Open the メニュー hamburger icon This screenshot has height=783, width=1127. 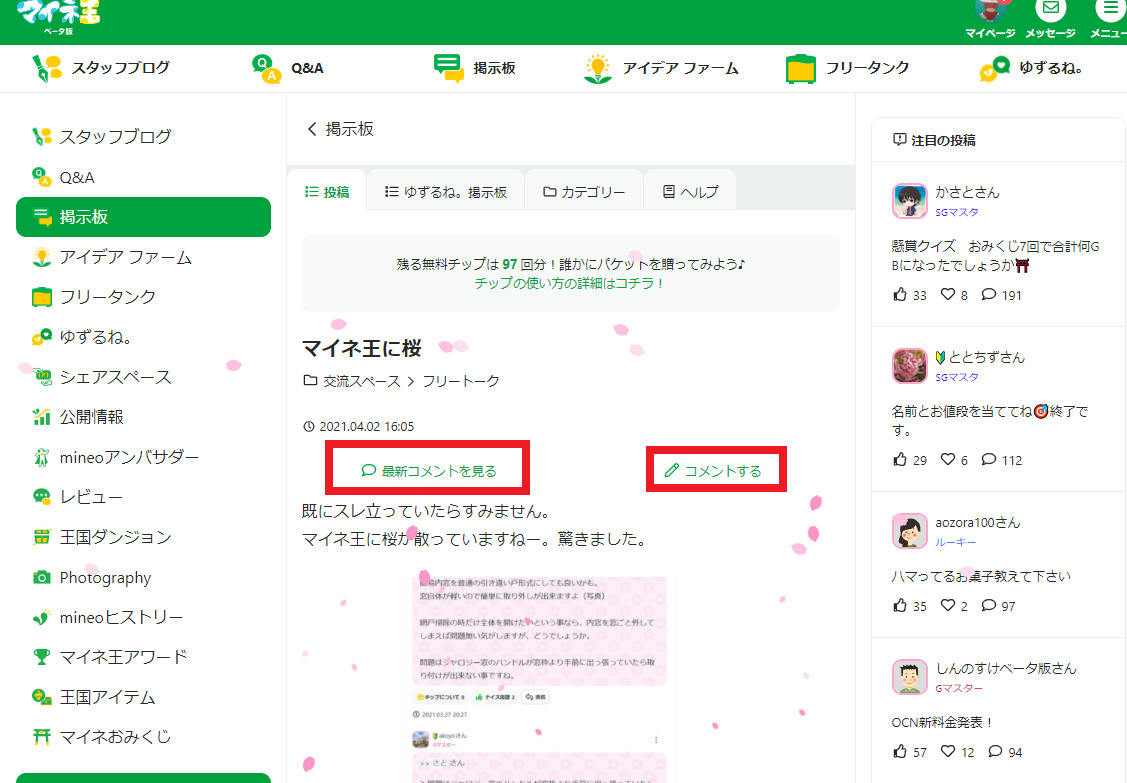click(1110, 9)
